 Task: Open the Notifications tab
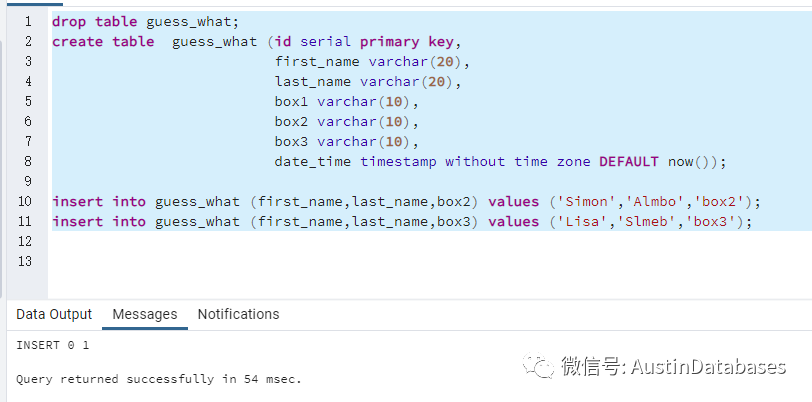pos(238,314)
